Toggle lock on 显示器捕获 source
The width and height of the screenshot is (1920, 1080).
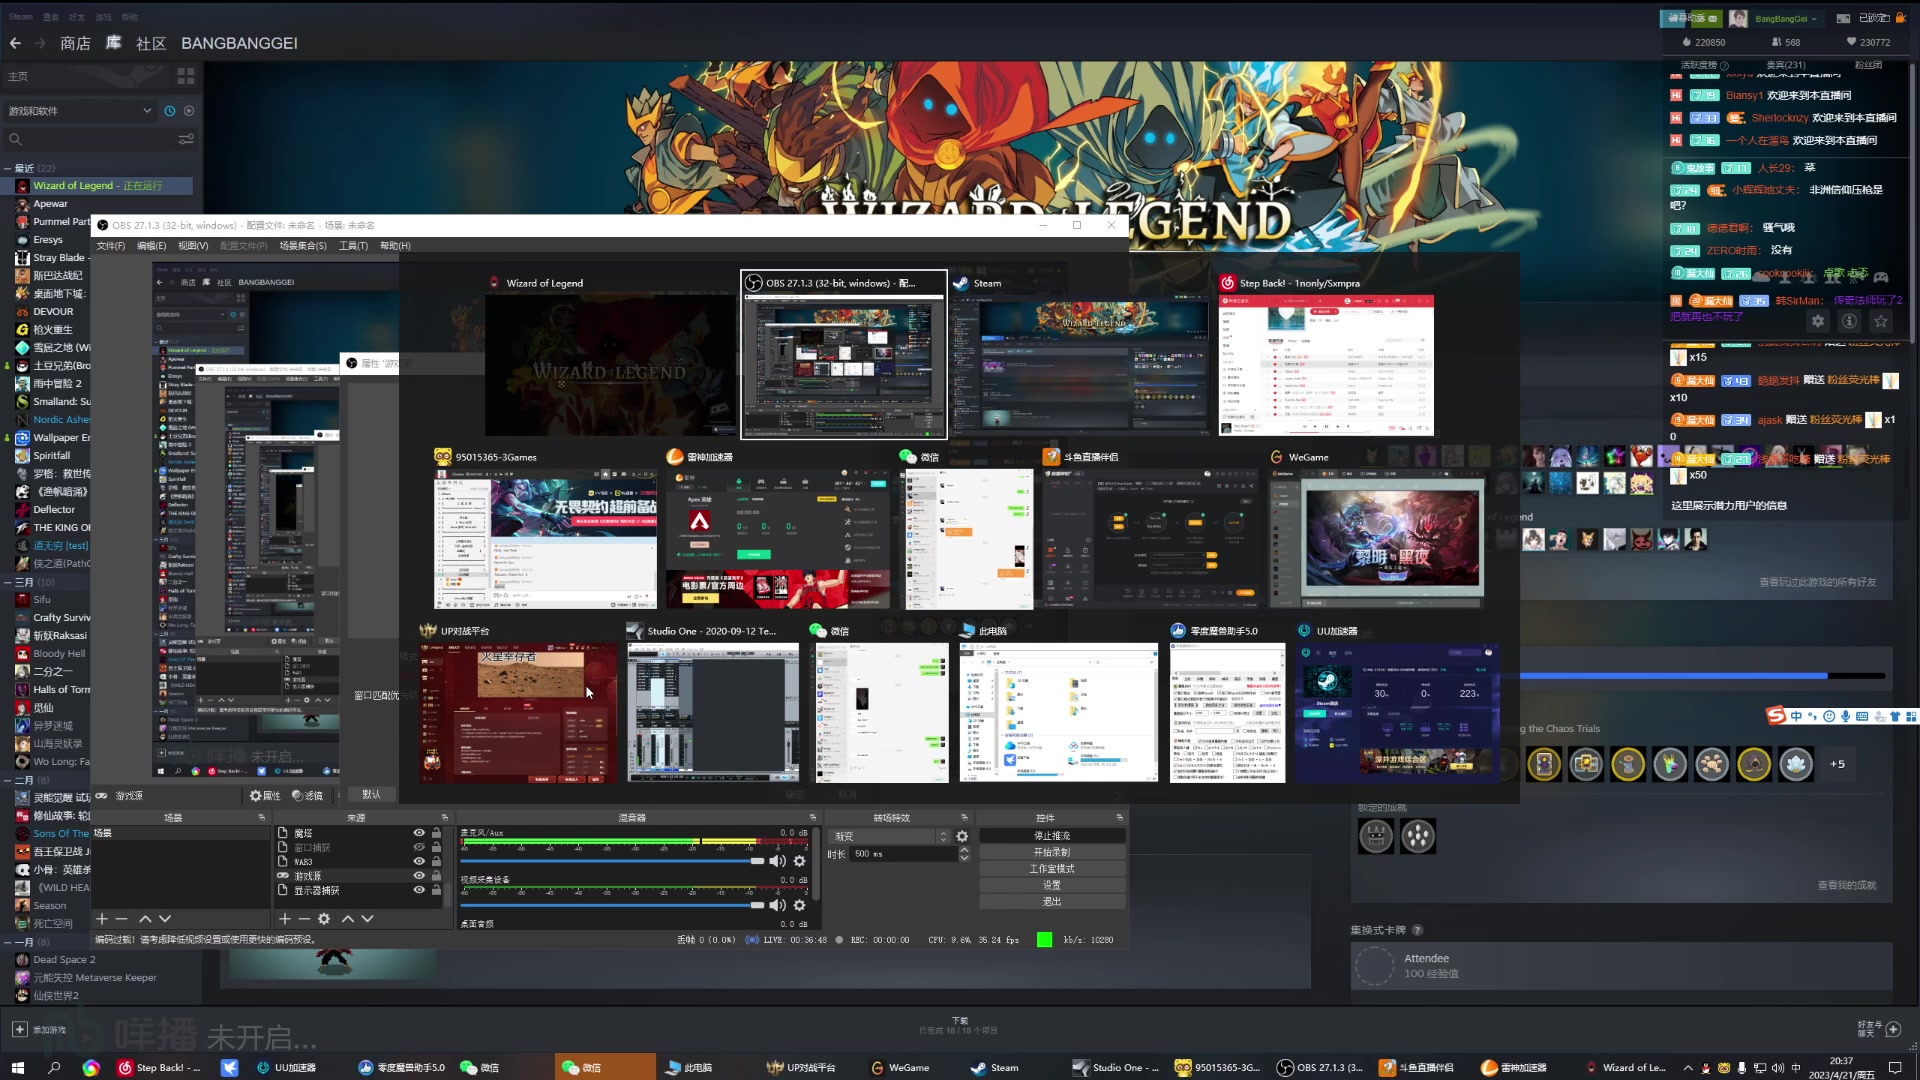click(436, 890)
